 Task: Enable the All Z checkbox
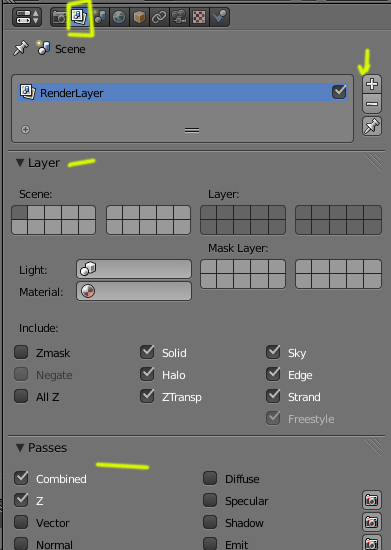click(21, 396)
